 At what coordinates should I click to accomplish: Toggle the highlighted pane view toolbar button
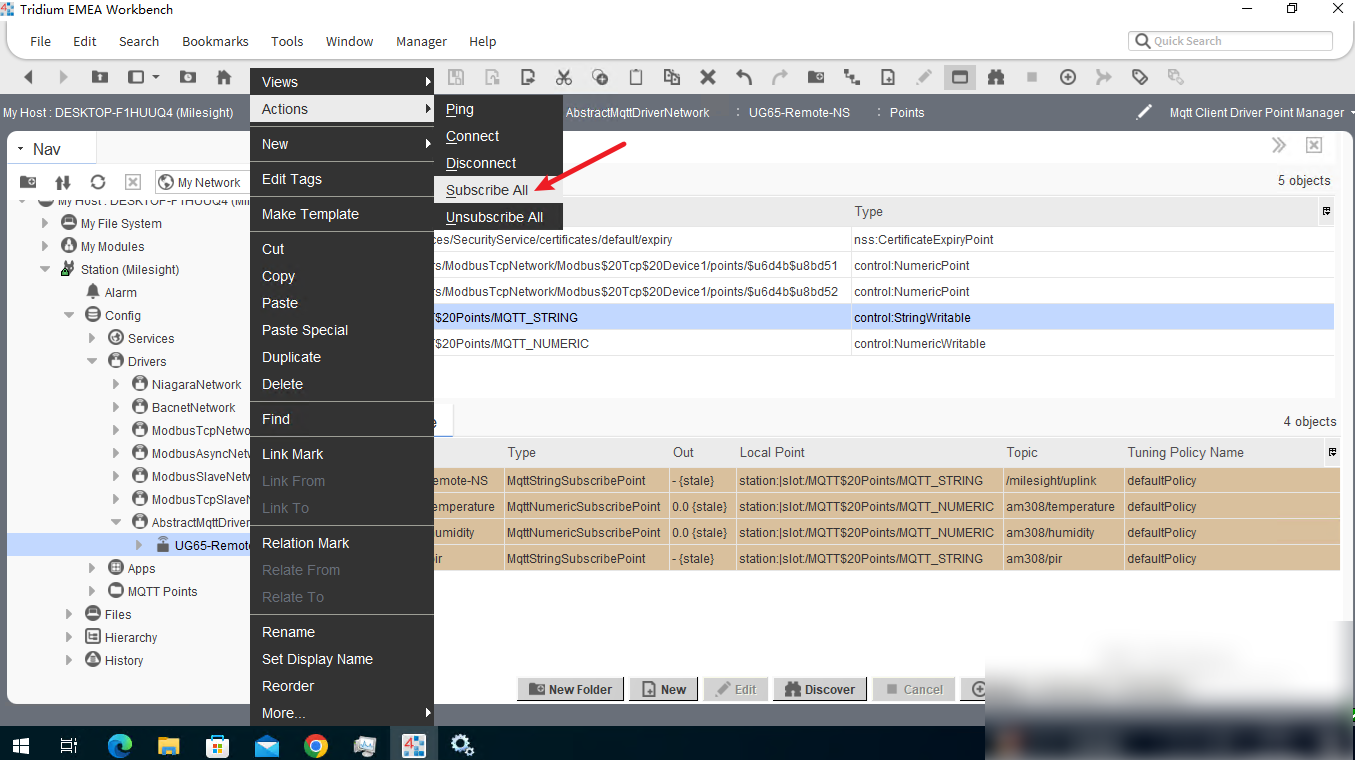(959, 77)
